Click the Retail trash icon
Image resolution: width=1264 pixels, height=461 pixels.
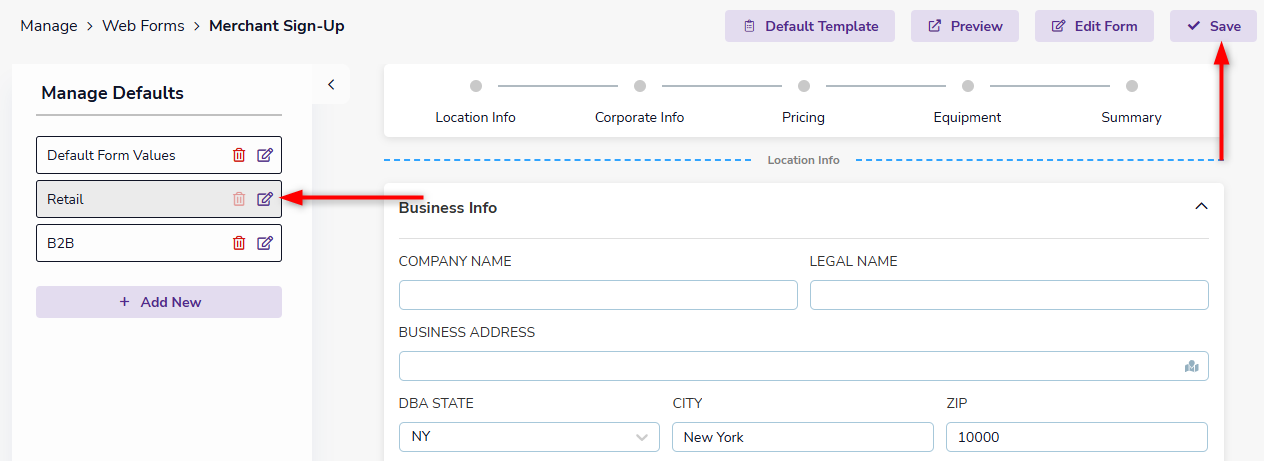[239, 199]
